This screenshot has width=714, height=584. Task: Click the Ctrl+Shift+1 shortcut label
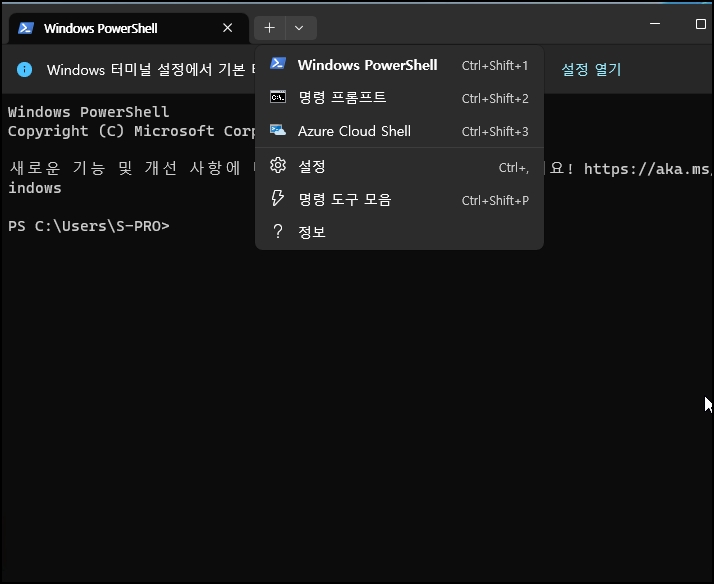[x=495, y=66]
